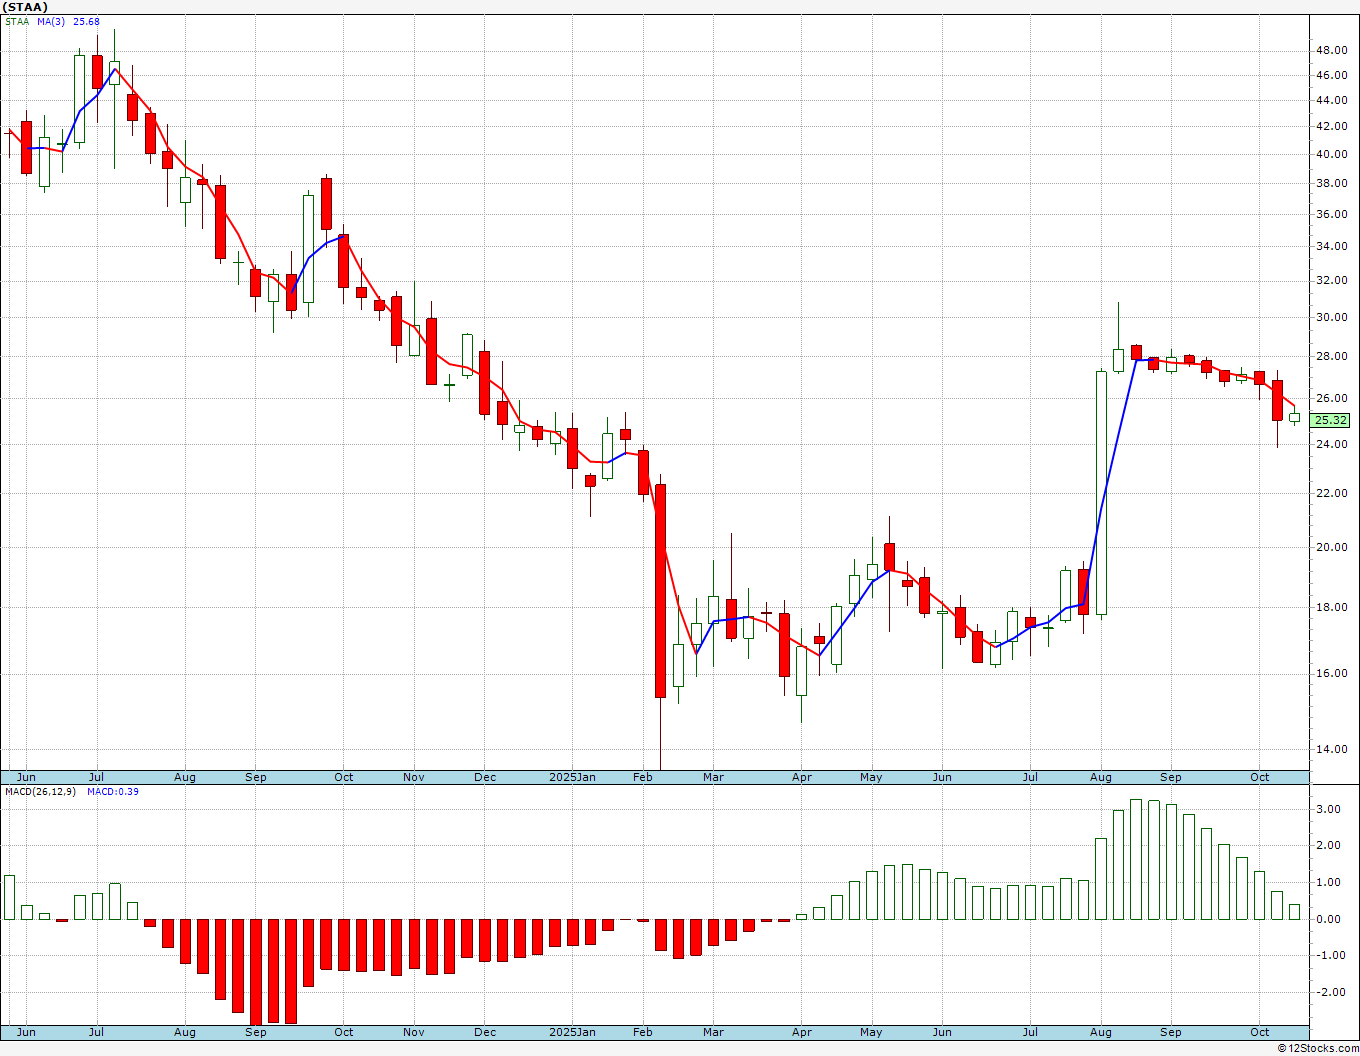Click the -1.00 MACD axis label

click(x=1330, y=955)
